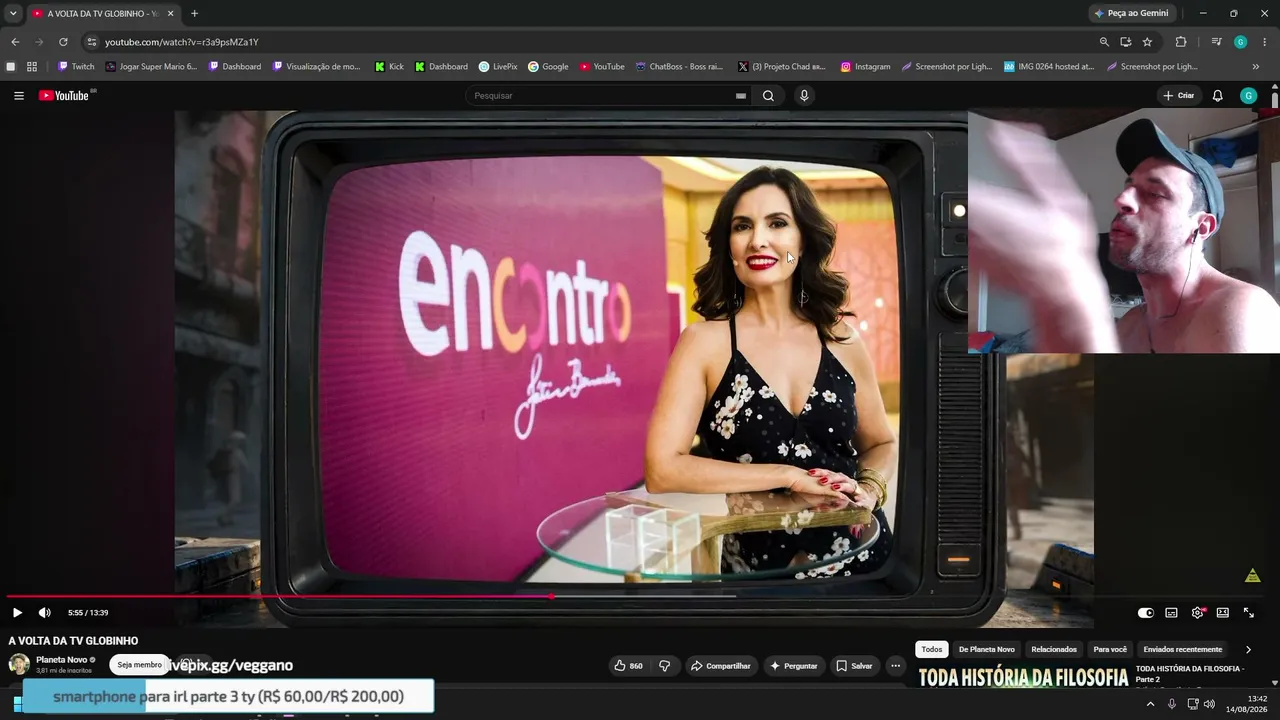Open the Jogar Super Mario 6 bookmark
The height and width of the screenshot is (720, 1280).
151,67
